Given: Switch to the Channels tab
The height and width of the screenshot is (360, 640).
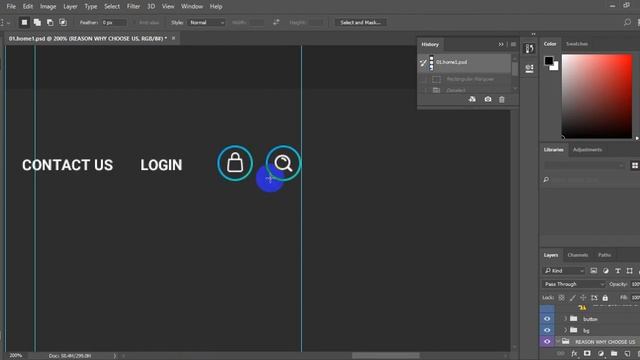Looking at the screenshot, I should click(x=578, y=255).
